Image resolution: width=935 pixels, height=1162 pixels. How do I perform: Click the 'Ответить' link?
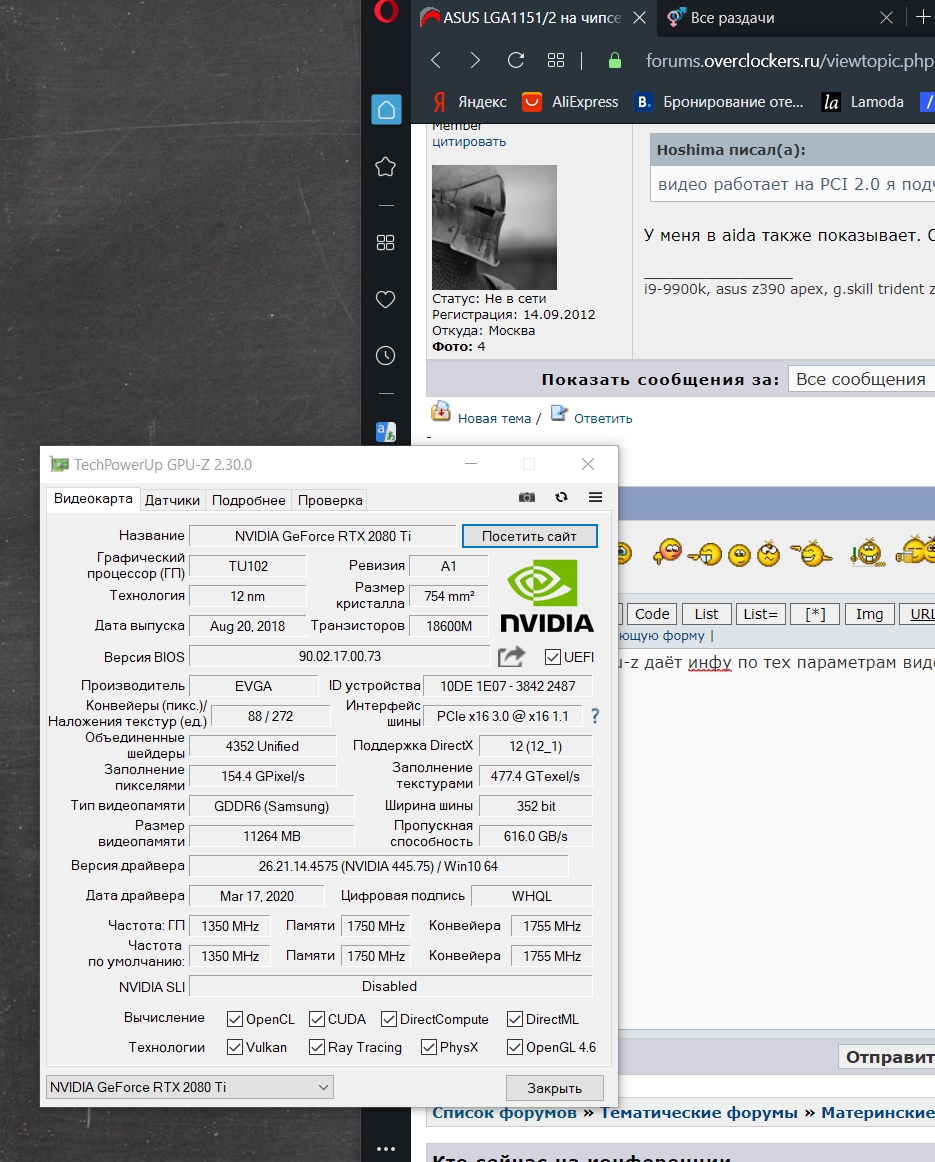click(x=603, y=419)
